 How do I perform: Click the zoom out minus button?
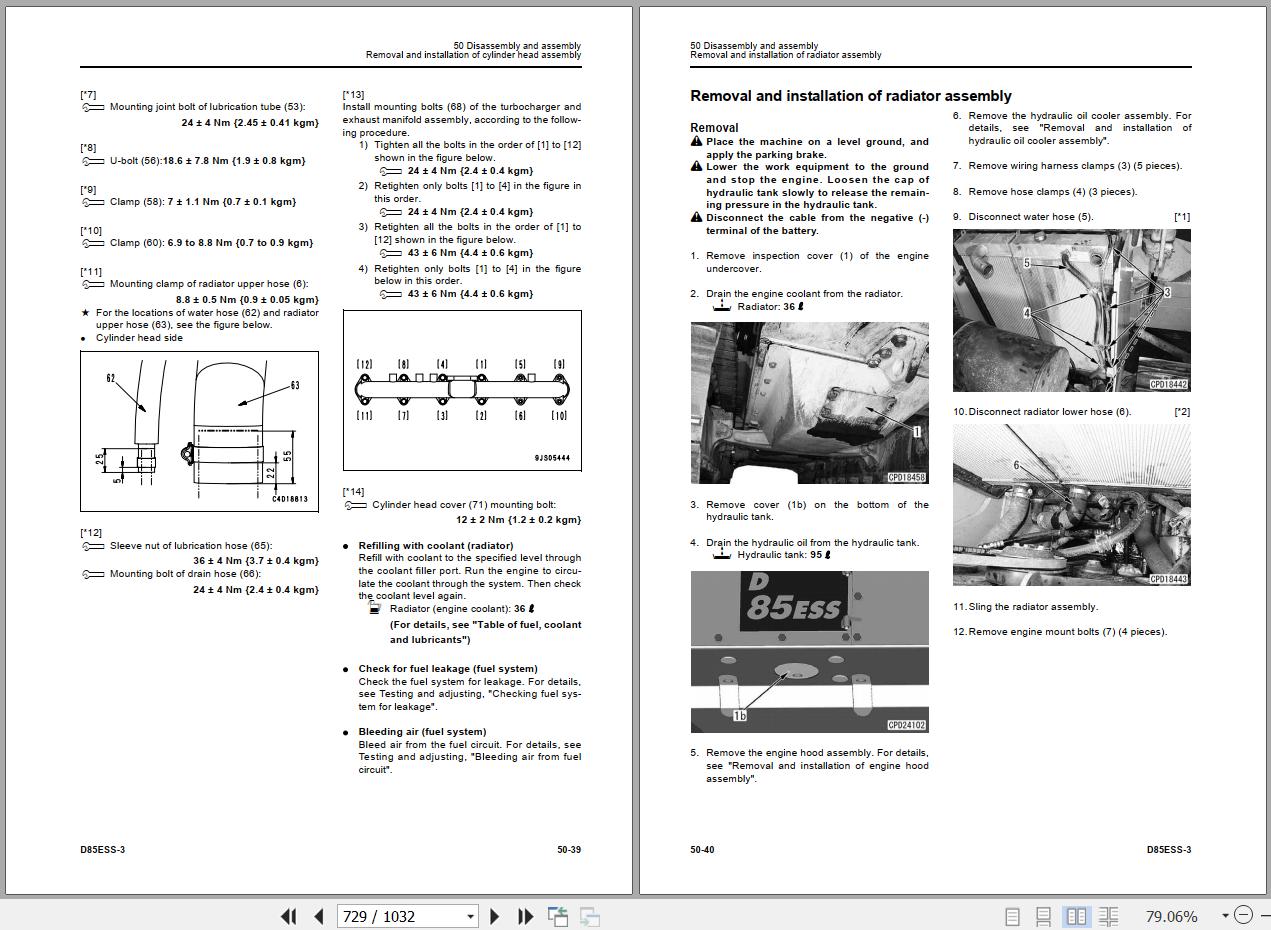pos(1243,915)
